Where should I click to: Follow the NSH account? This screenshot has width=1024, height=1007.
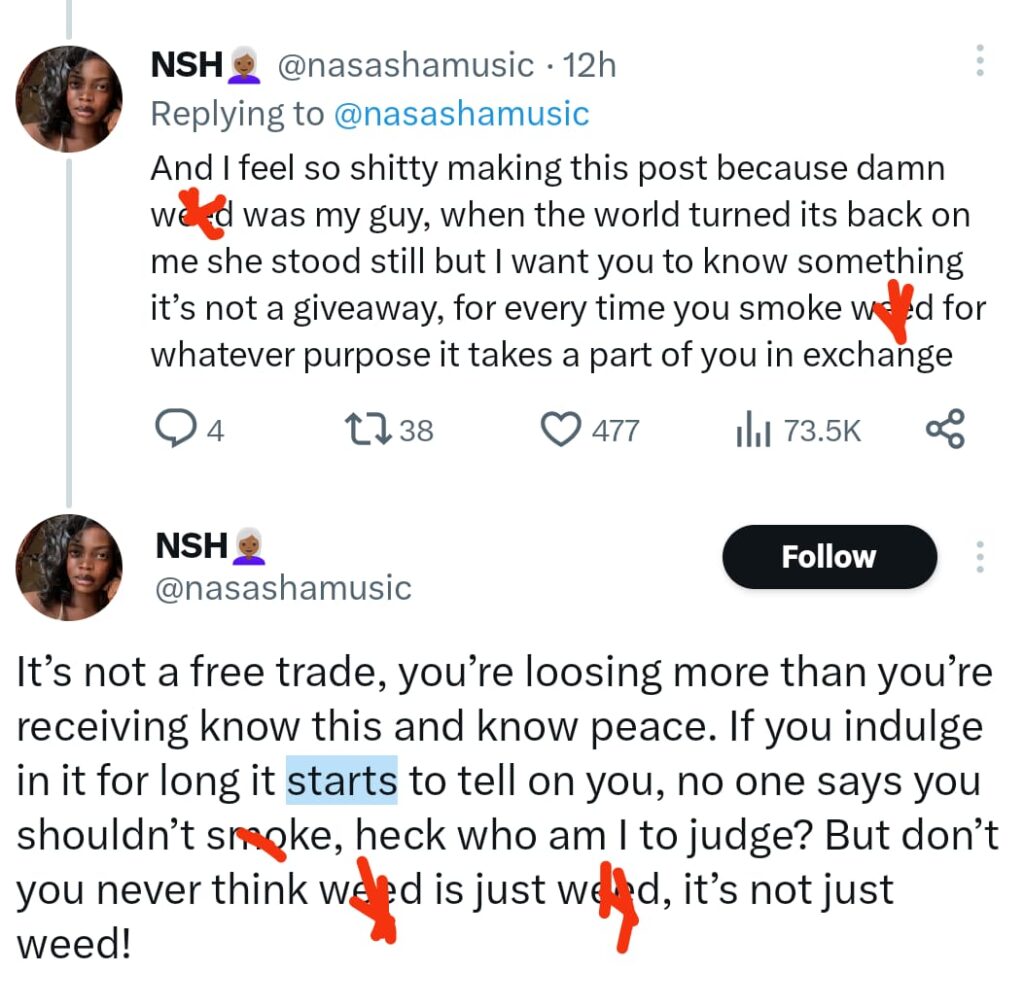tap(828, 557)
